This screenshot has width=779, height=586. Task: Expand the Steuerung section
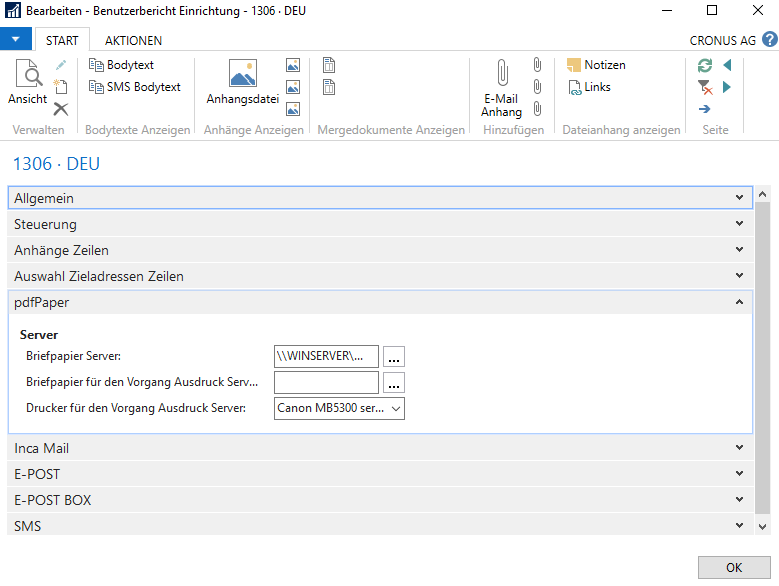(x=381, y=224)
